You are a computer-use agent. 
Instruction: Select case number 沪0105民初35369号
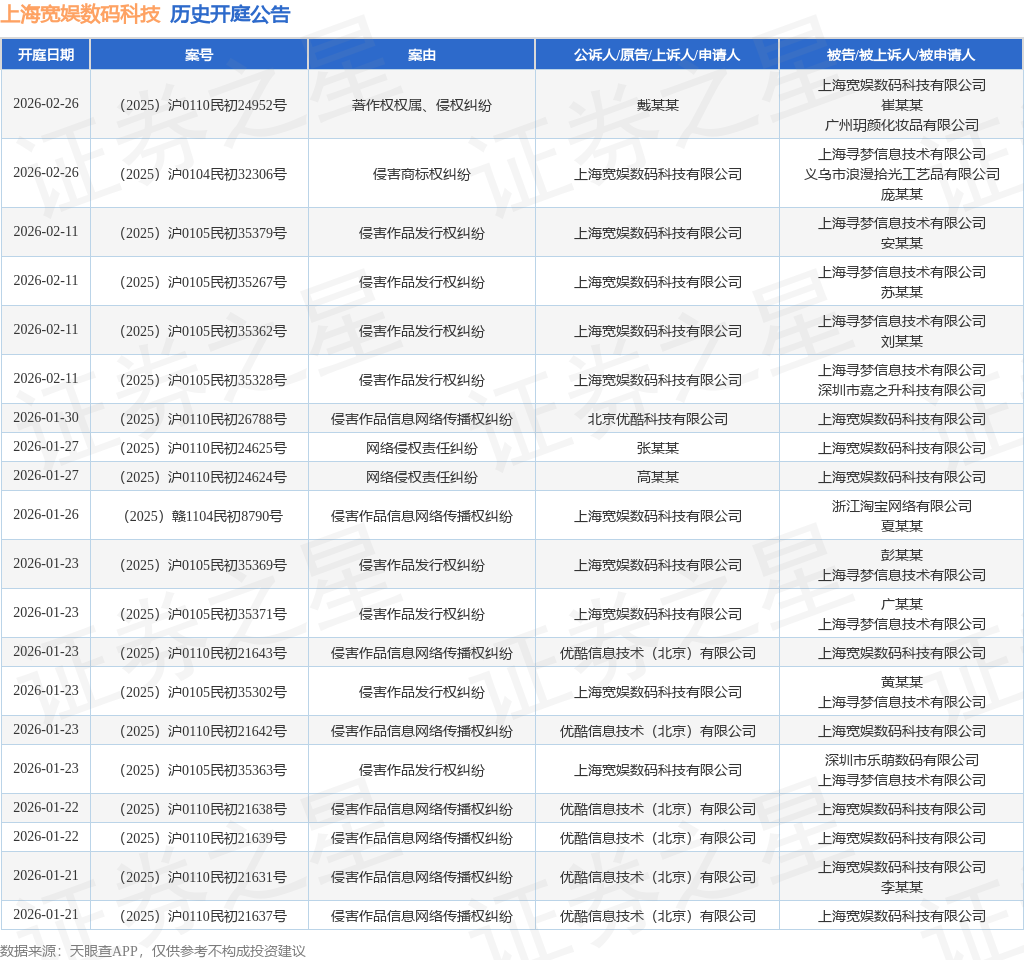coord(227,565)
